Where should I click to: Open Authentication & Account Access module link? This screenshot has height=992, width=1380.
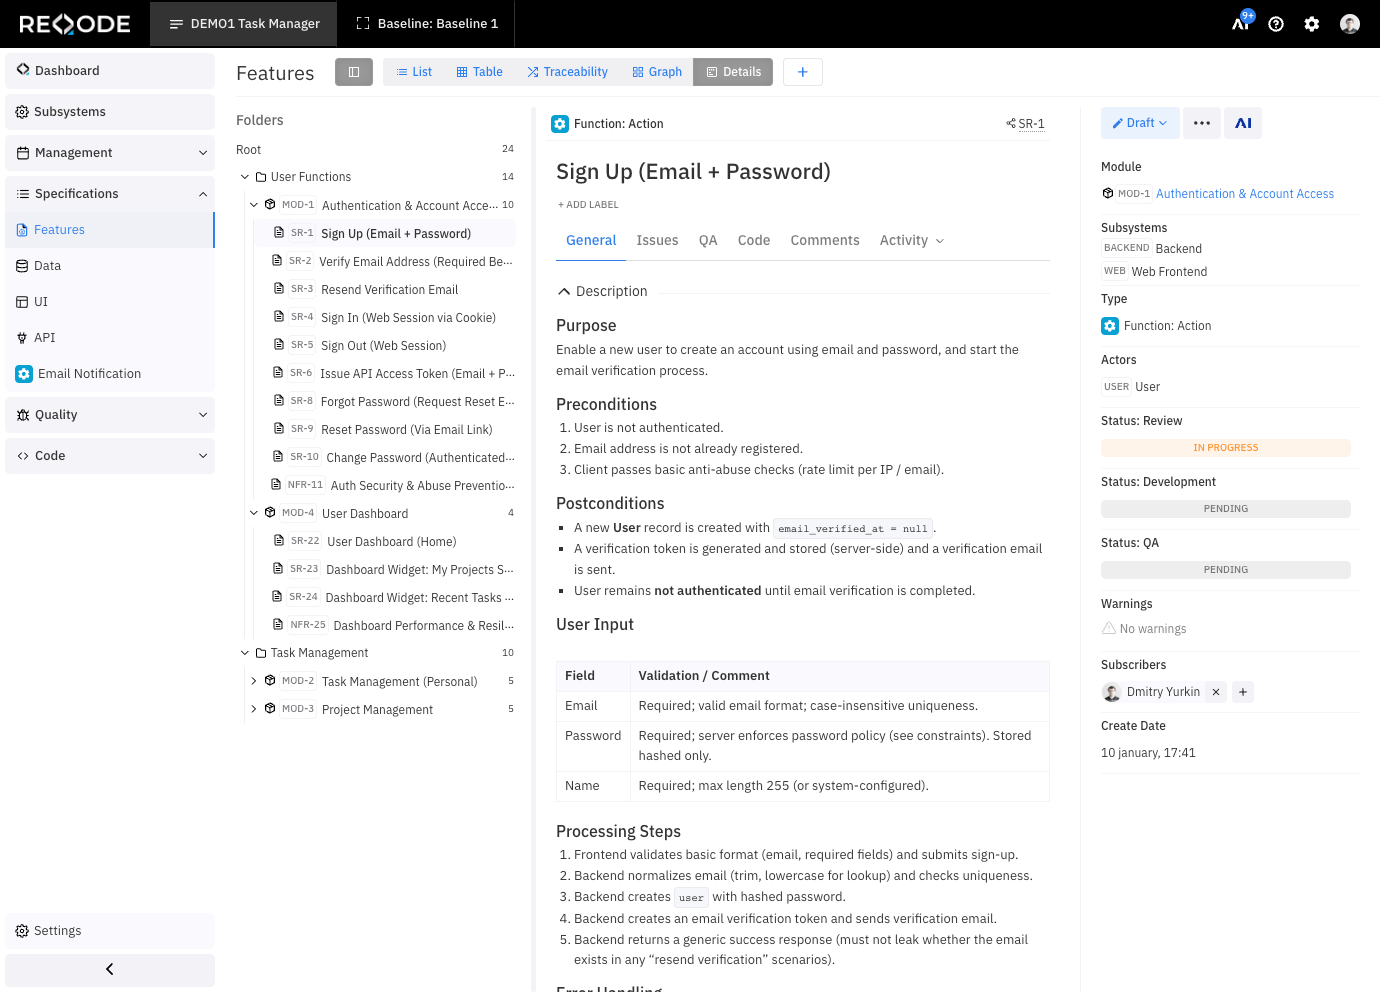click(x=1244, y=194)
